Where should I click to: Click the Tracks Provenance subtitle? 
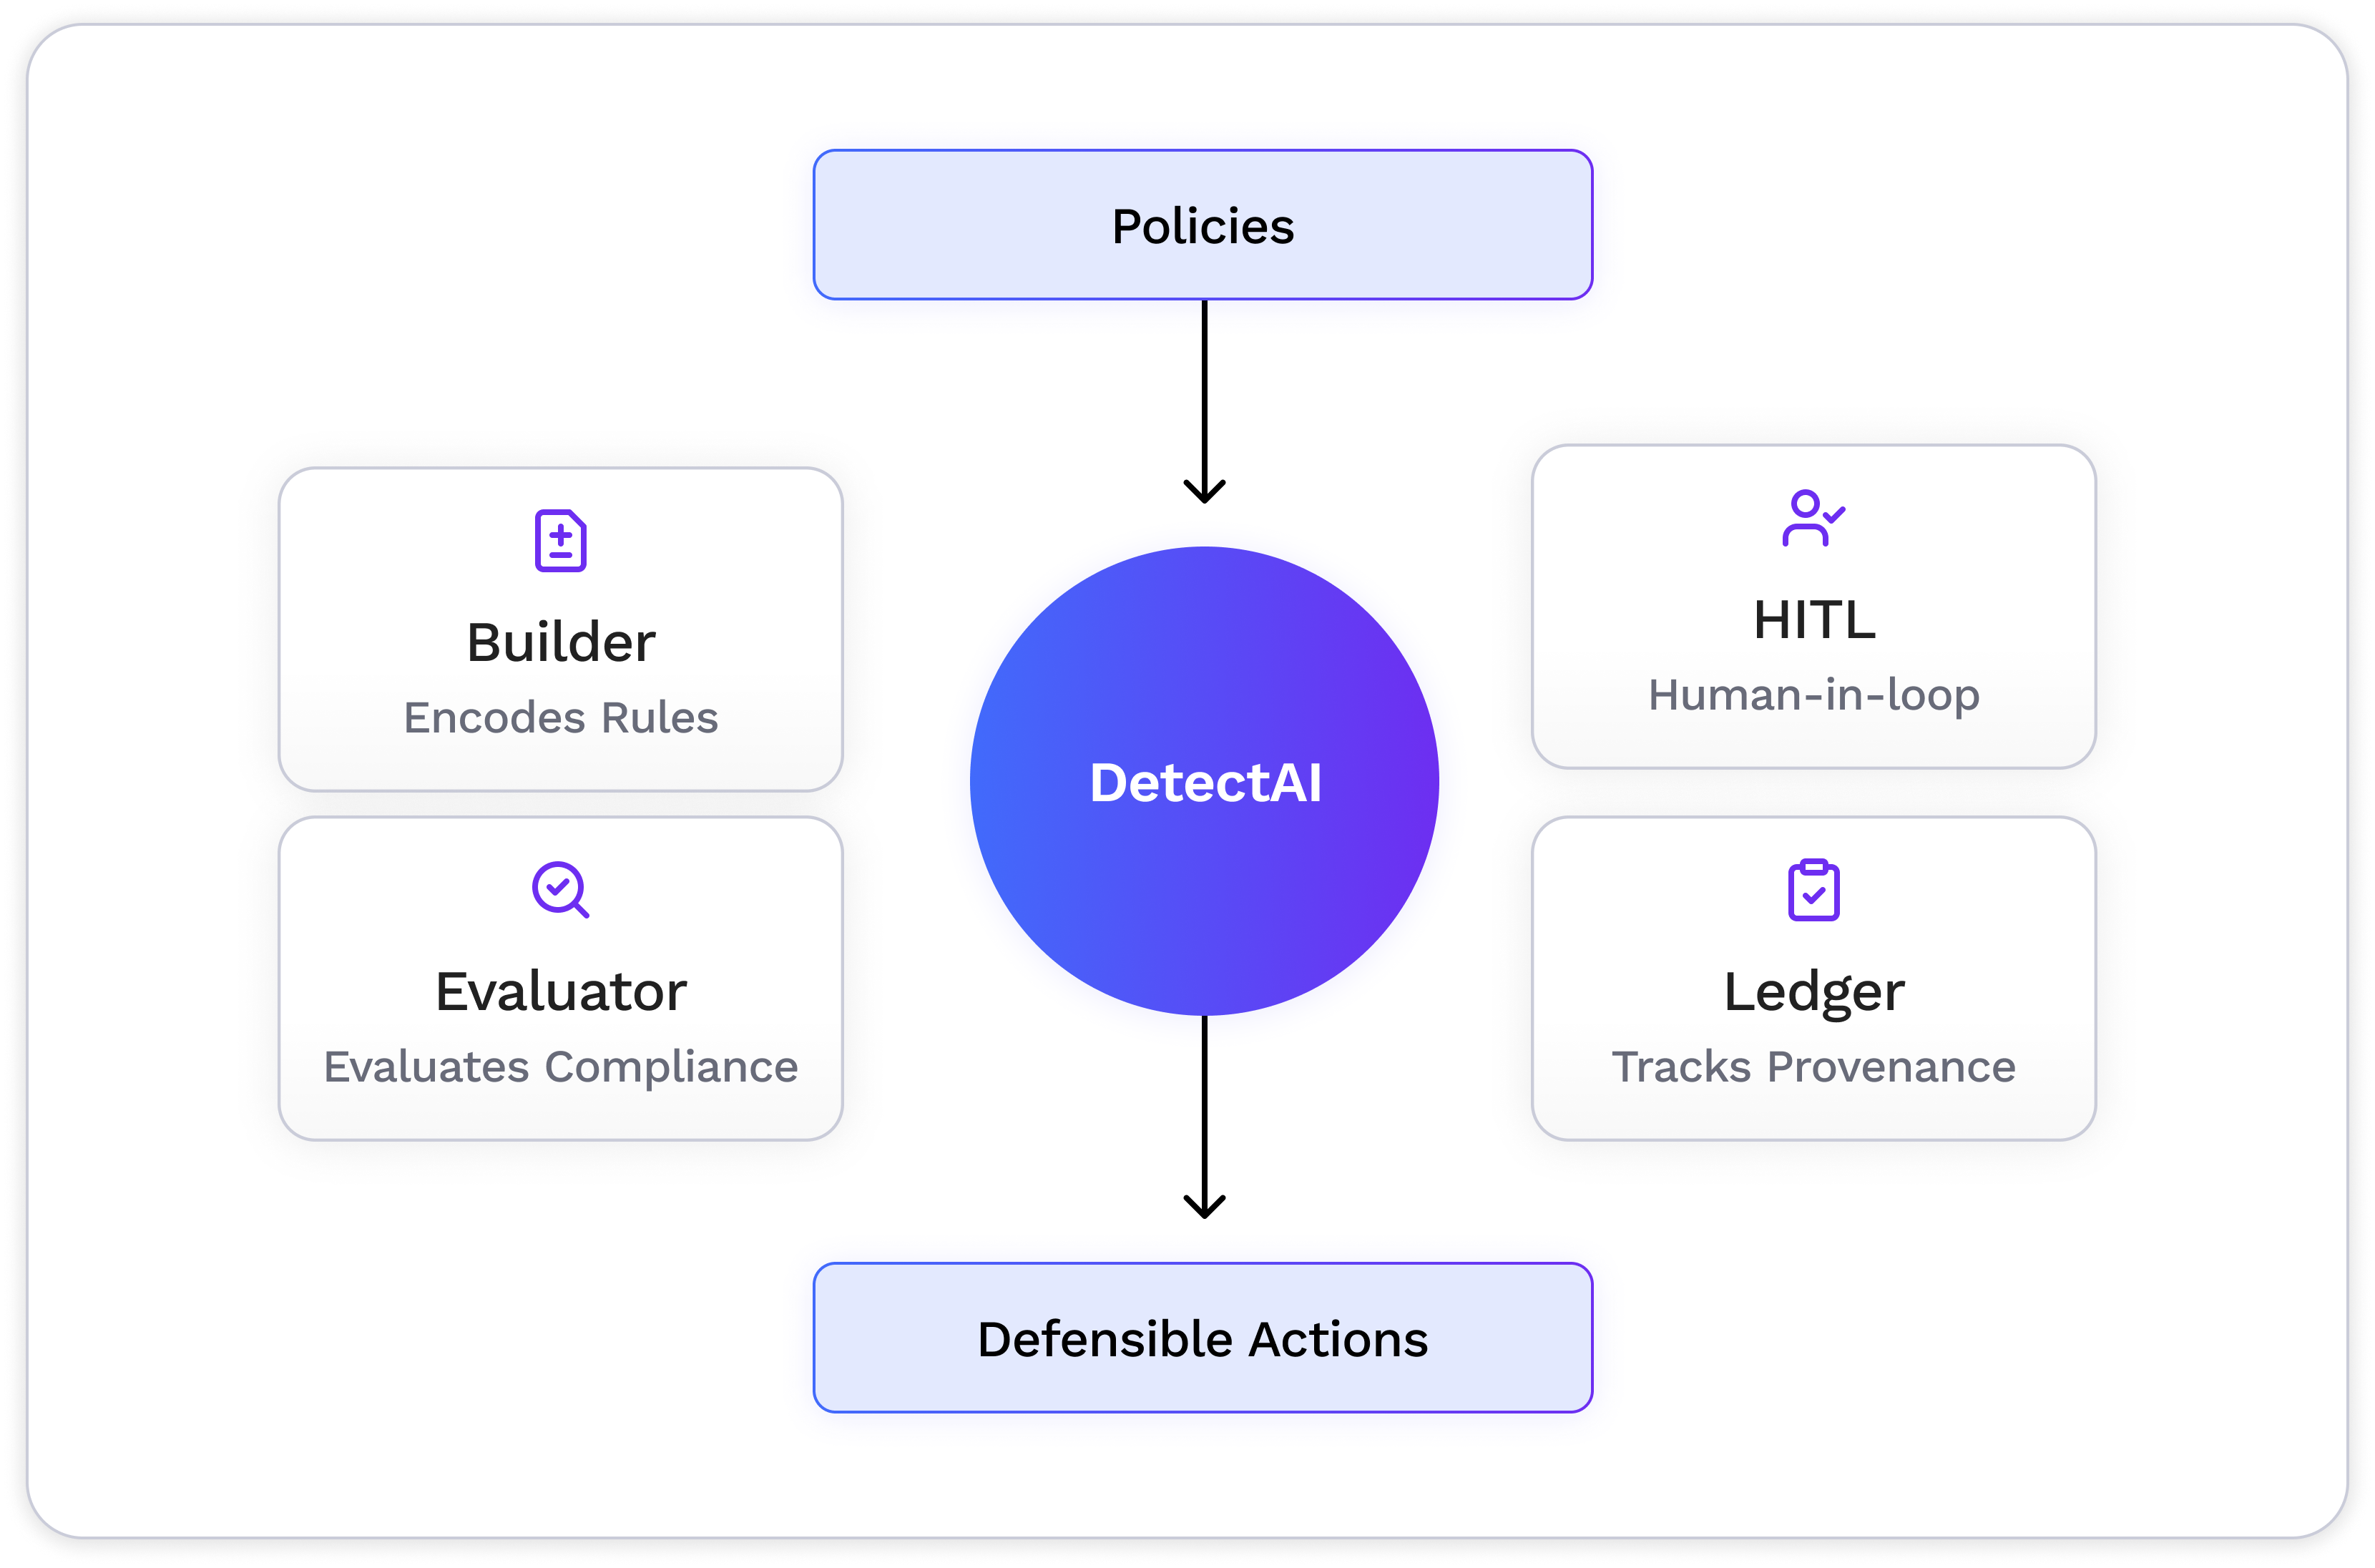[x=1813, y=1067]
